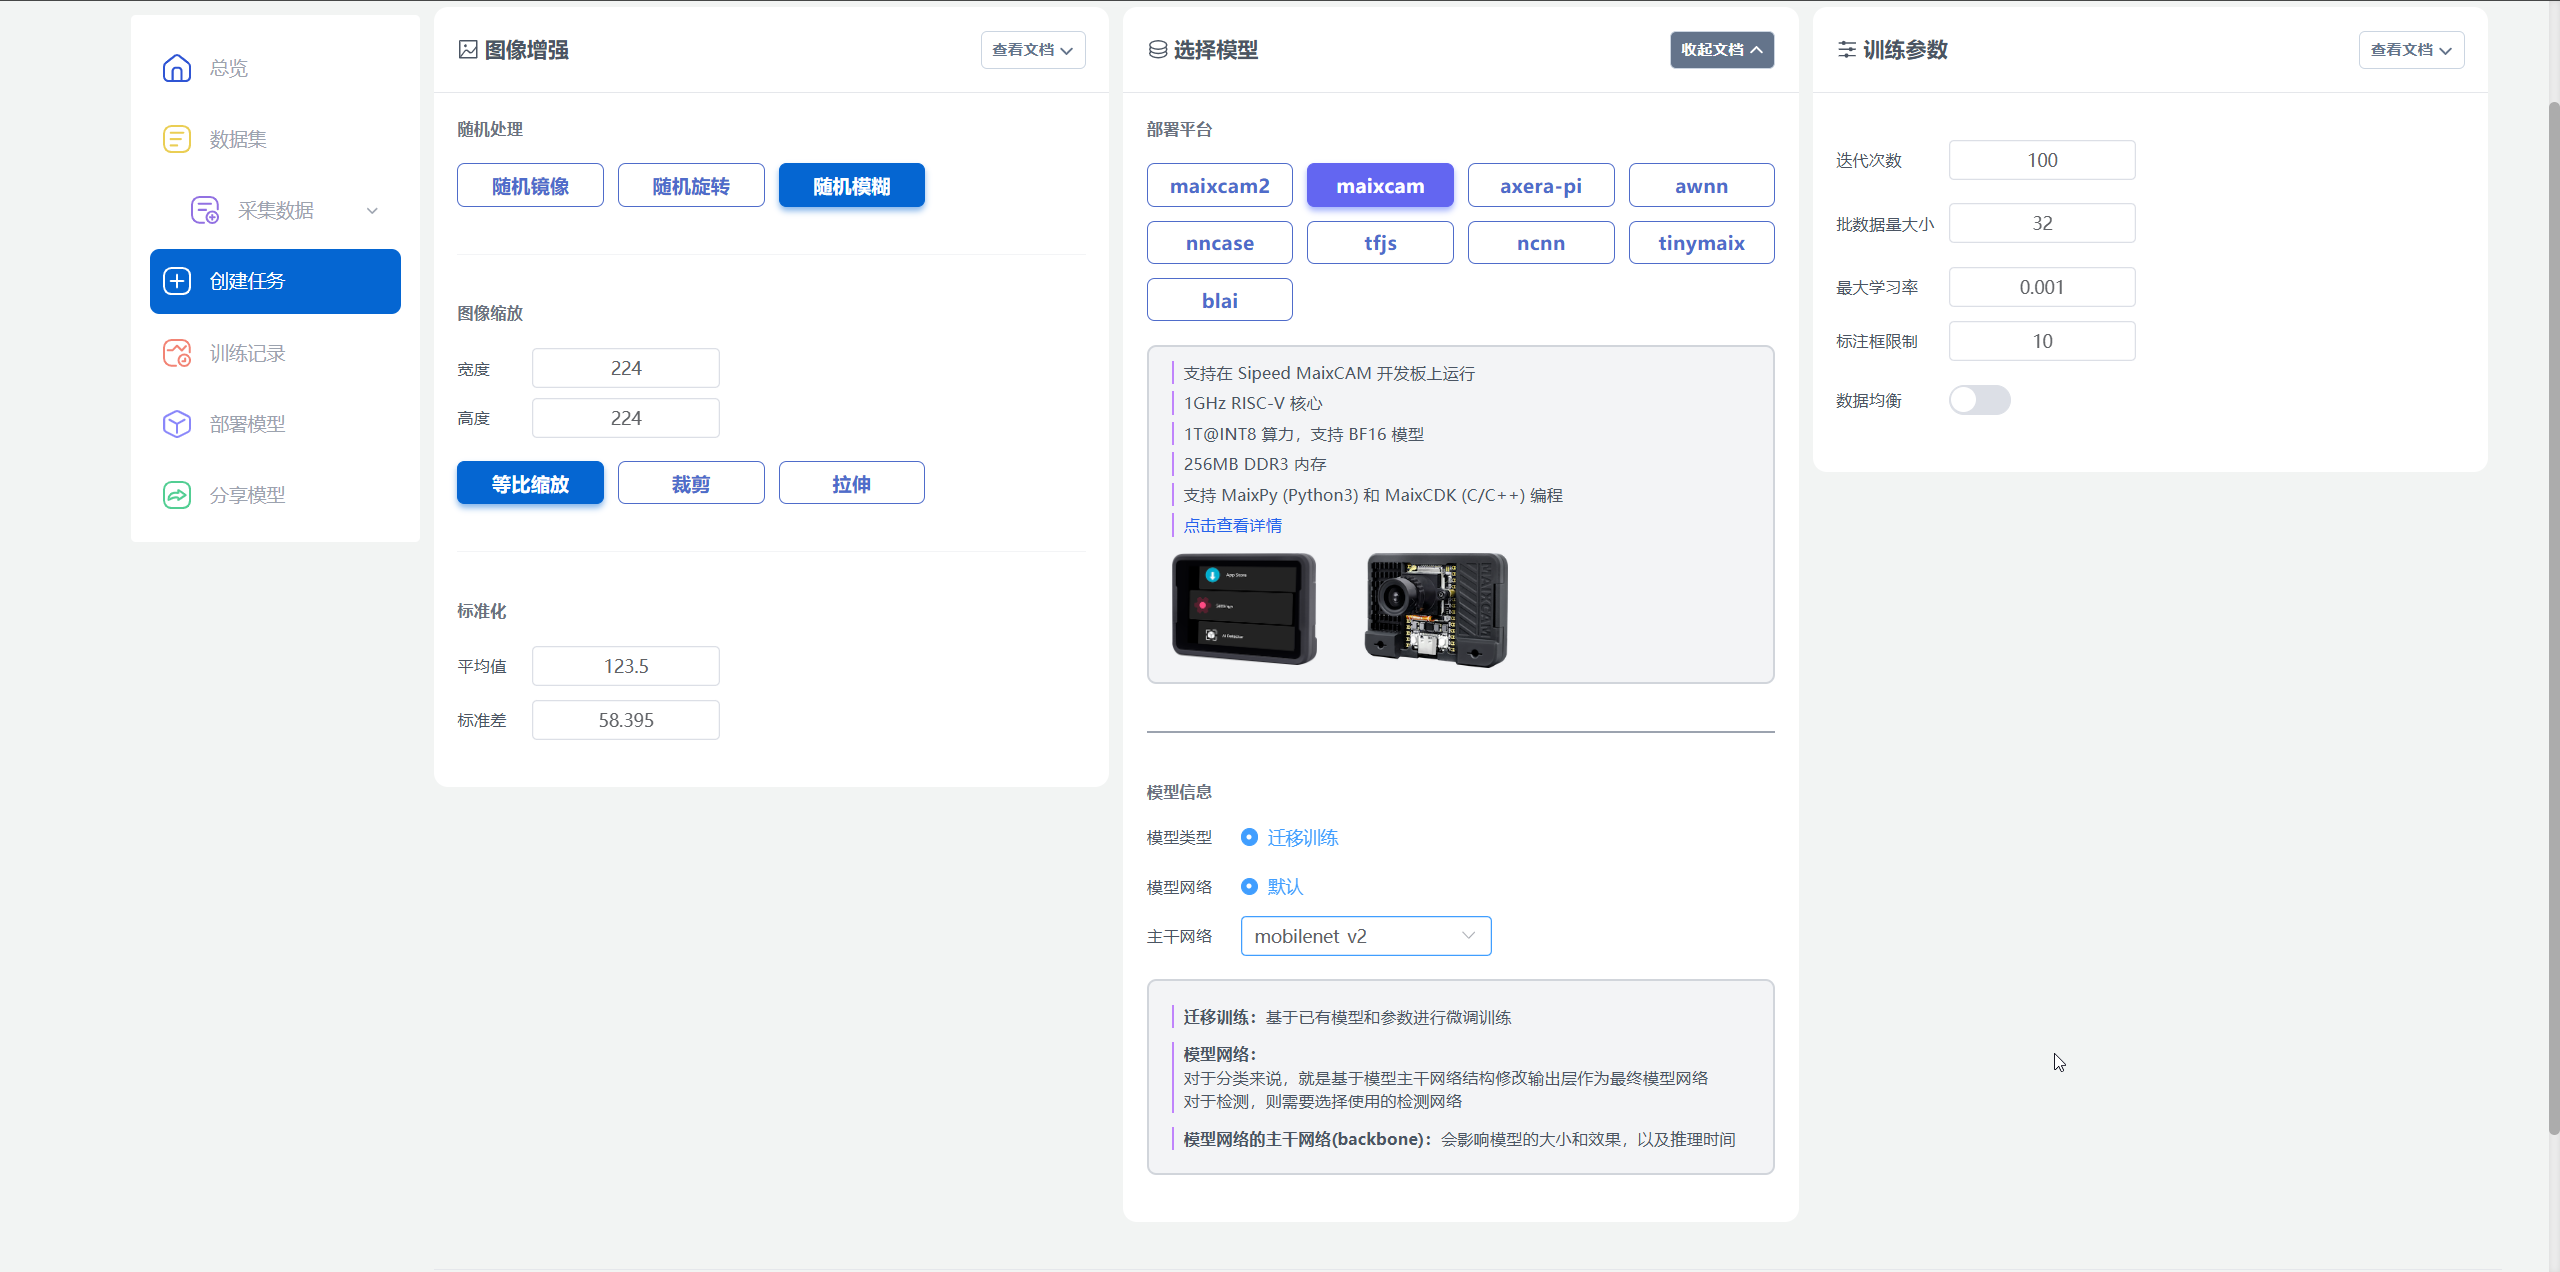2560x1272 pixels.
Task: Toggle the 数据均衡 switch
Action: (x=1979, y=400)
